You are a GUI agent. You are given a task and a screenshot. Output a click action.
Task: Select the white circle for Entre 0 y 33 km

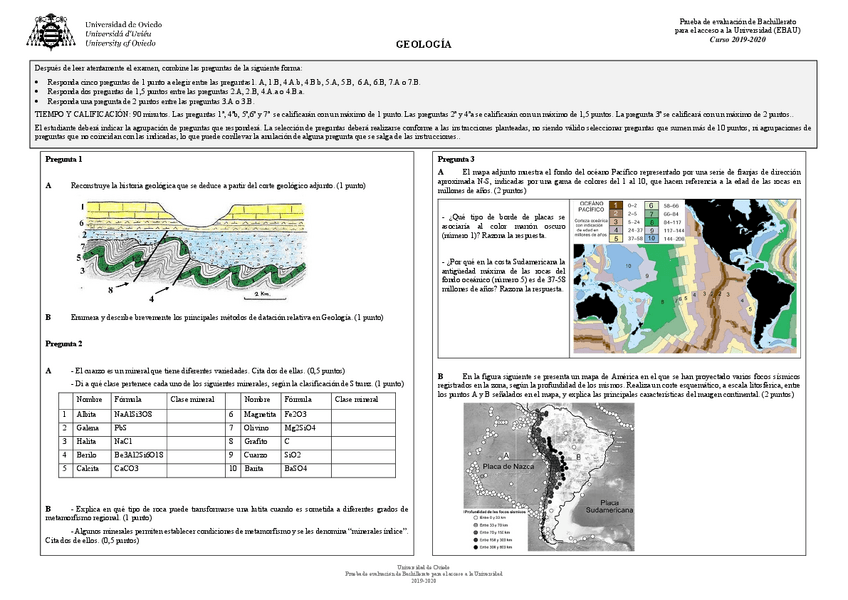coord(476,518)
